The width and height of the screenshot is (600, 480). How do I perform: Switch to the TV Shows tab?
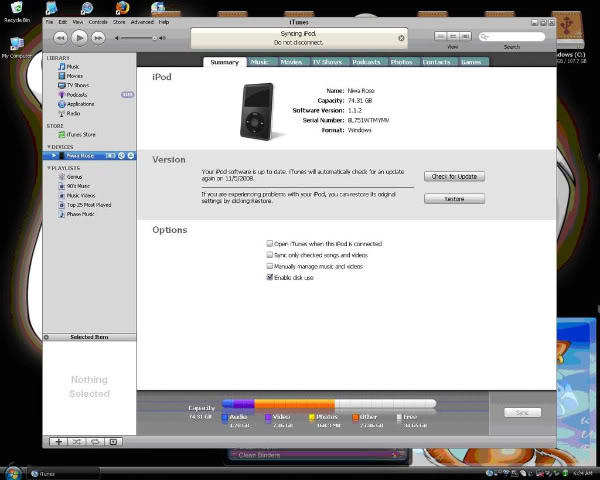click(x=327, y=62)
